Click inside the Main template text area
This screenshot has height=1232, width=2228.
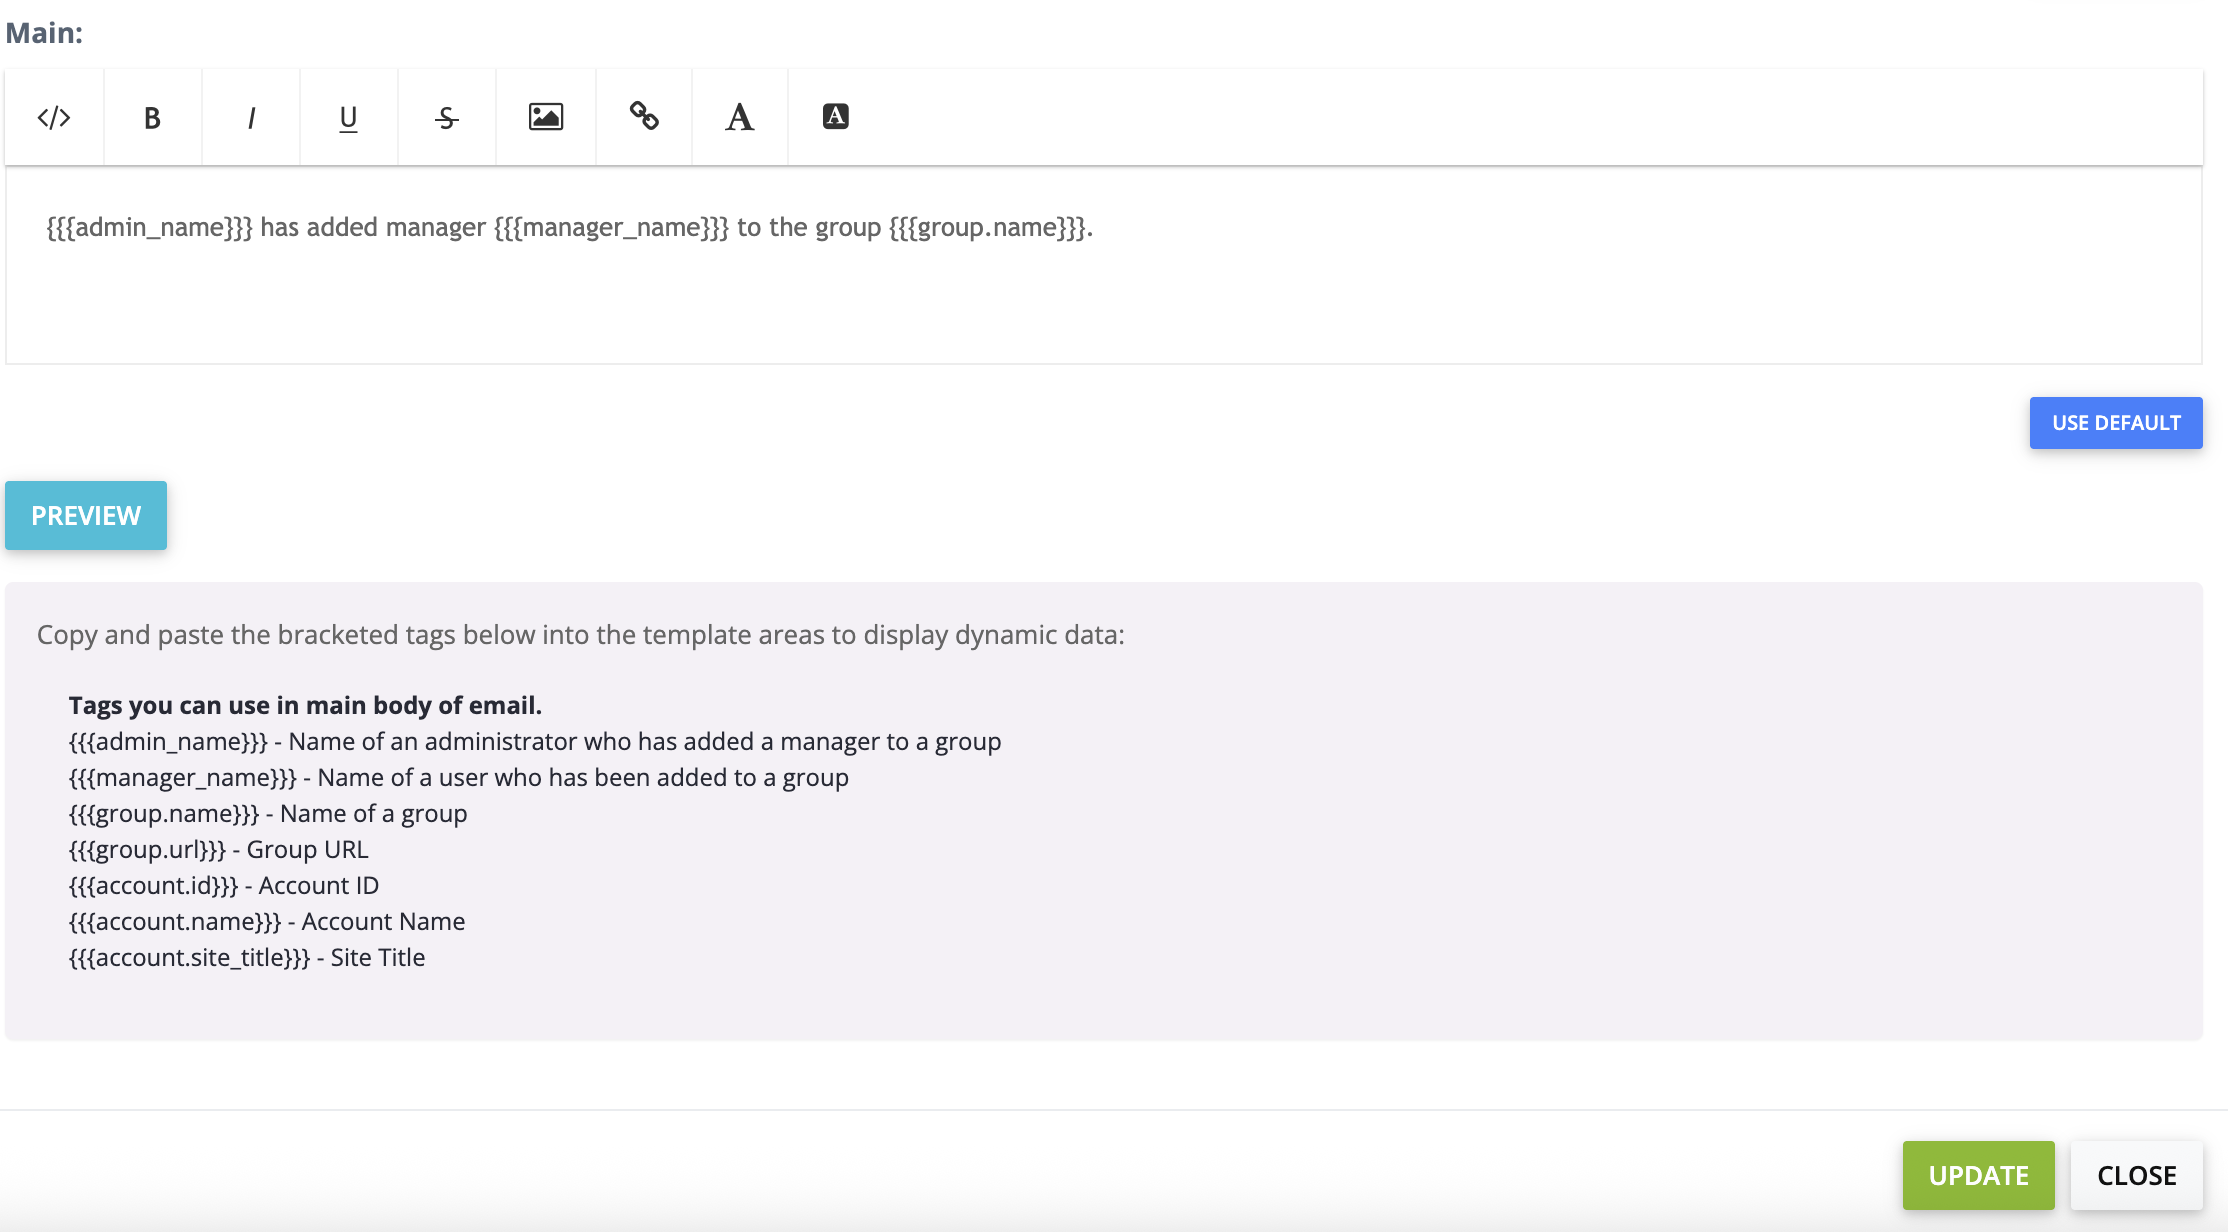1100,300
